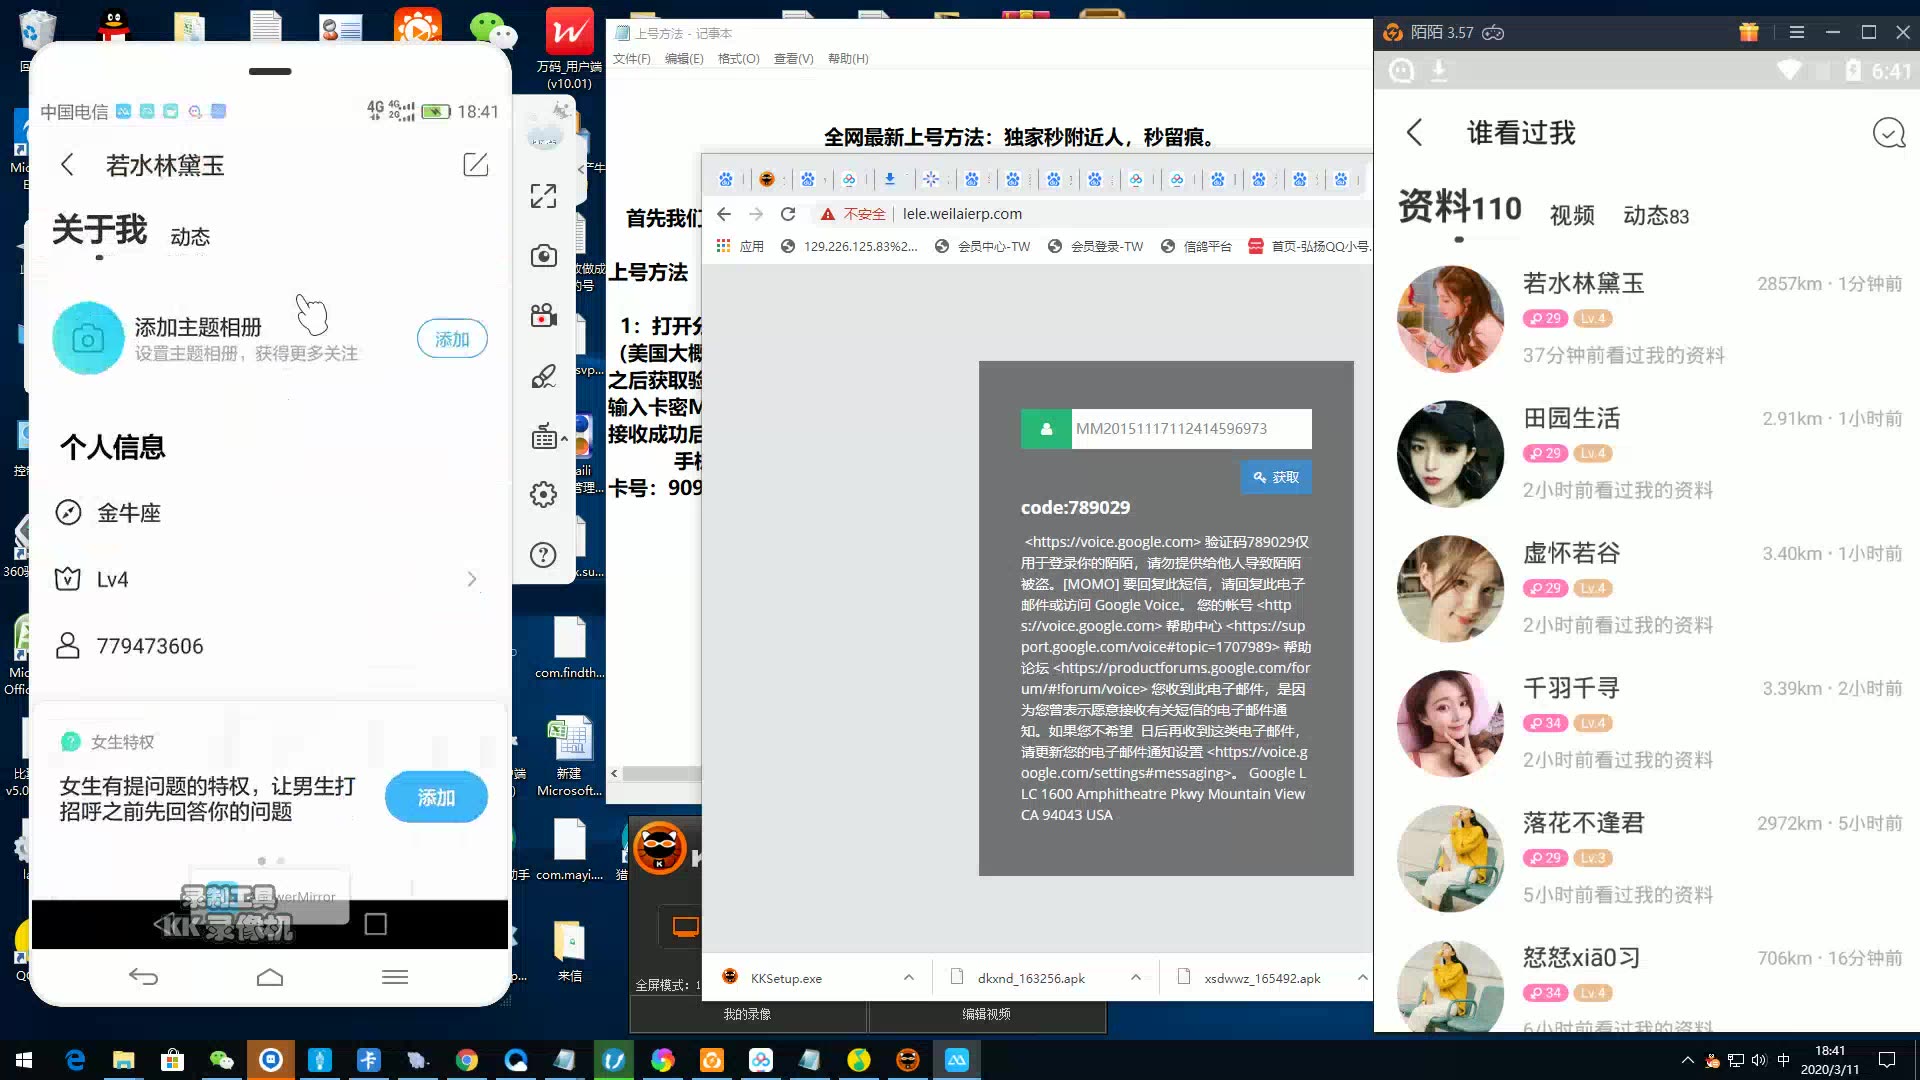Click the MM2015 card number input field

click(x=1191, y=429)
